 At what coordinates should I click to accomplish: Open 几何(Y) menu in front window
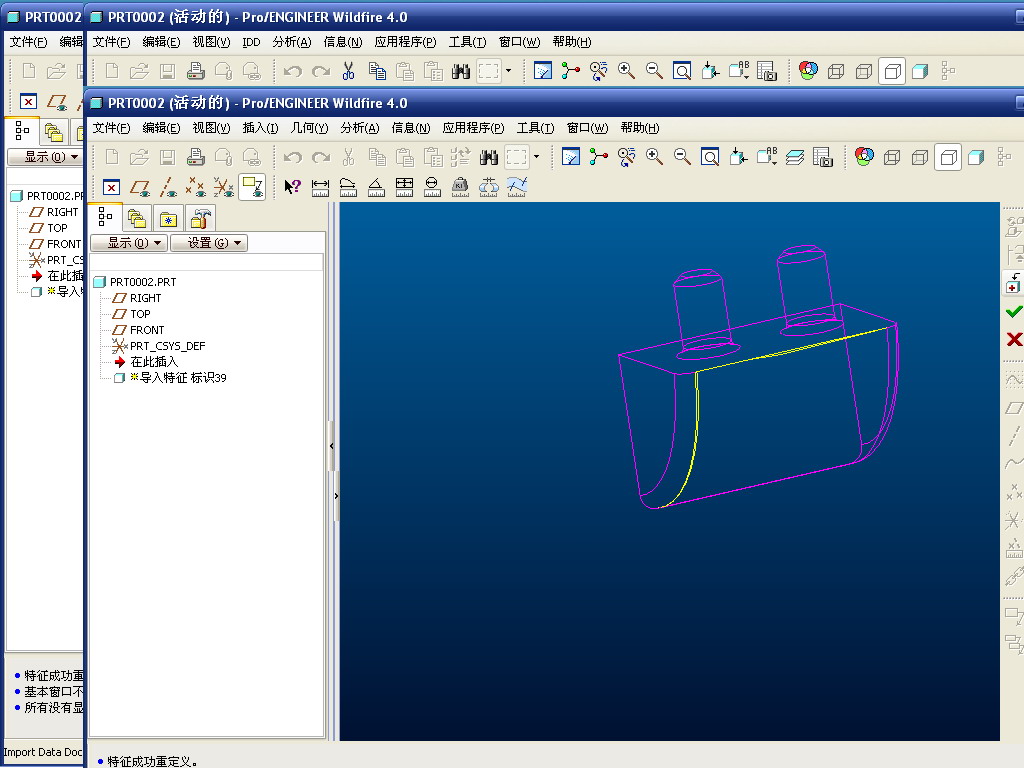(x=310, y=128)
